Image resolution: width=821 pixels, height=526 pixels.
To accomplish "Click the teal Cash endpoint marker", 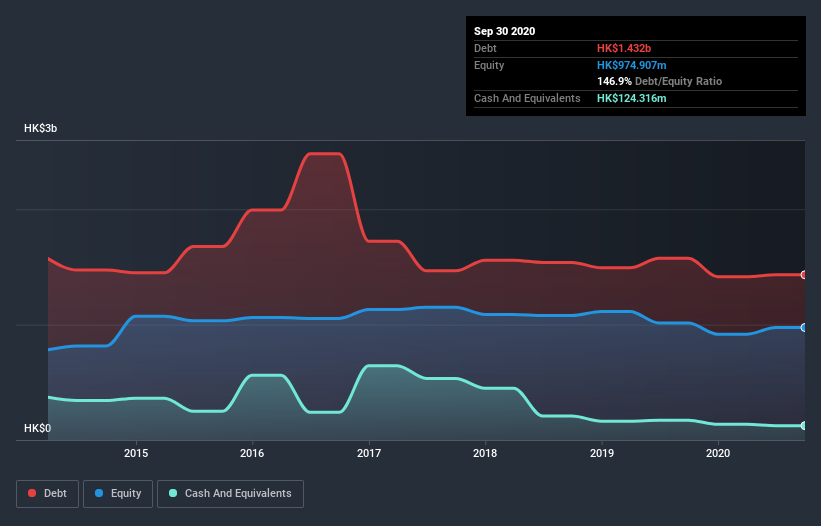I will tap(804, 426).
